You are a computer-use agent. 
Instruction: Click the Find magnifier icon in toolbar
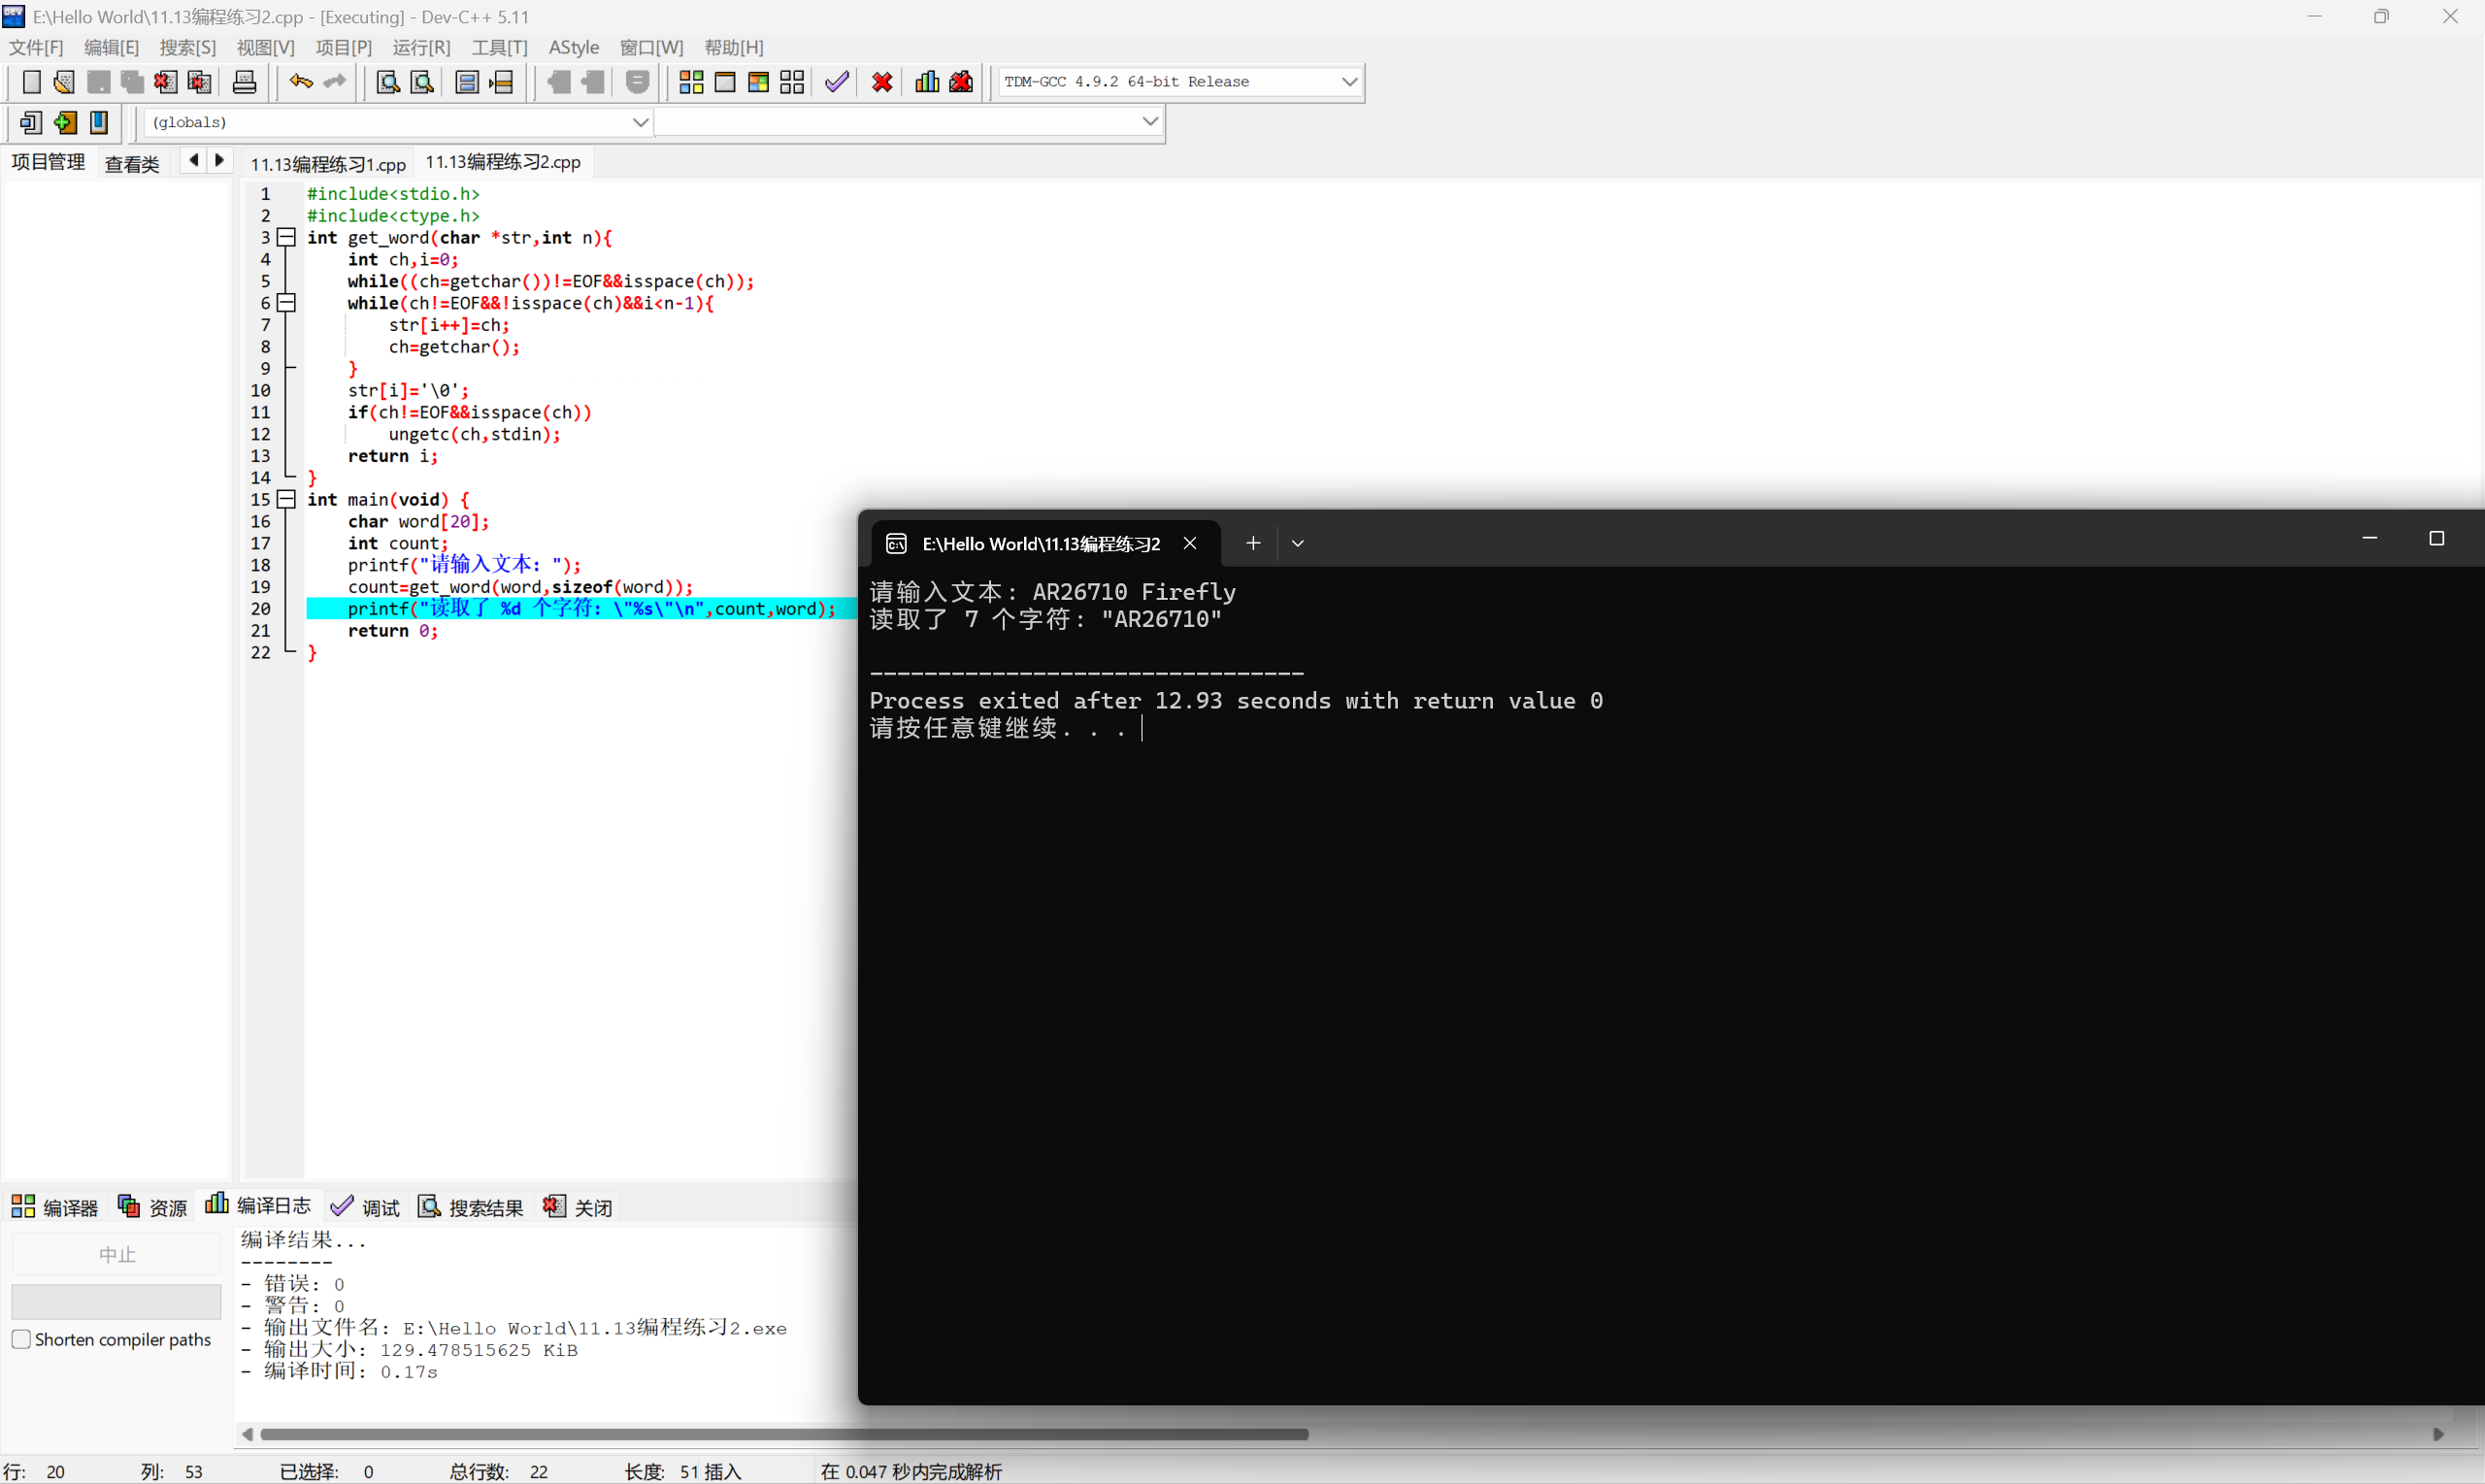pyautogui.click(x=387, y=82)
